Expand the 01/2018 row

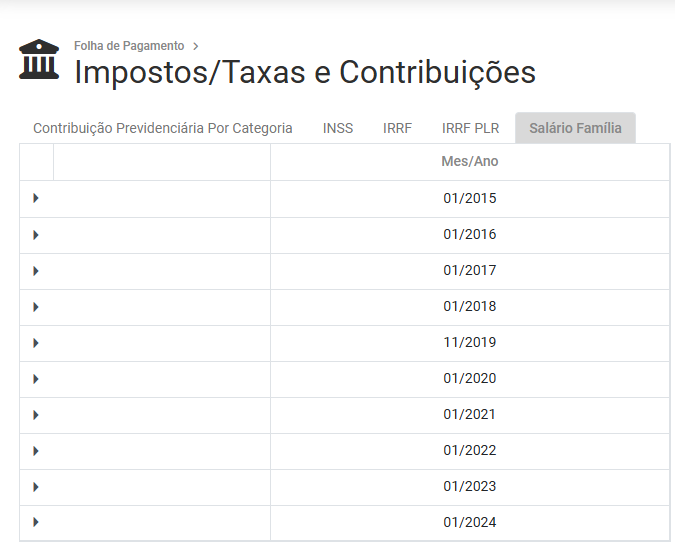(x=36, y=307)
